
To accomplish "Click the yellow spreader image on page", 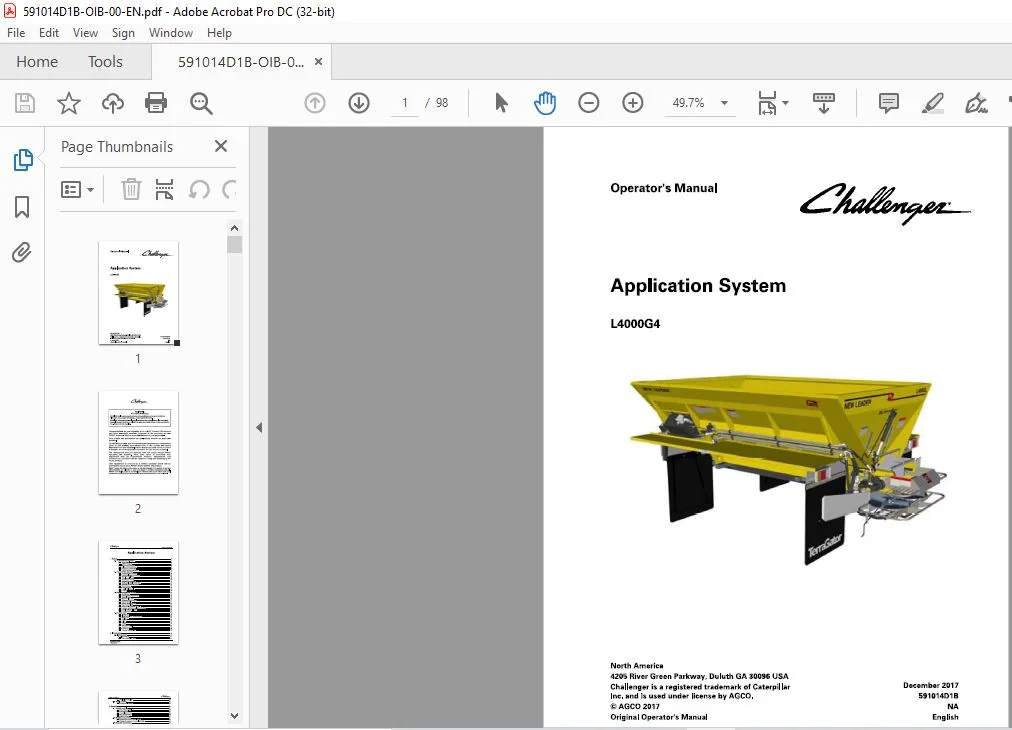I will click(x=787, y=468).
